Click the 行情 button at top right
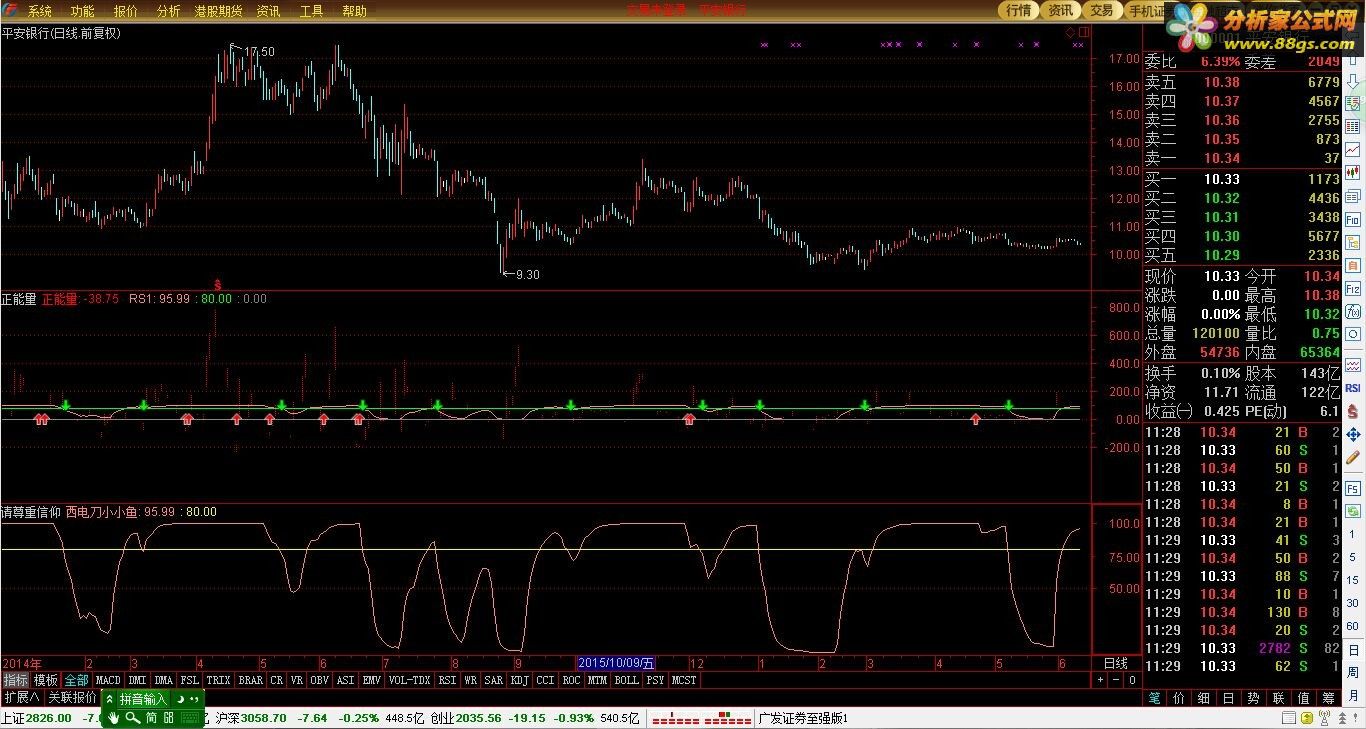Screen dimensions: 1366x729 (x=1019, y=10)
